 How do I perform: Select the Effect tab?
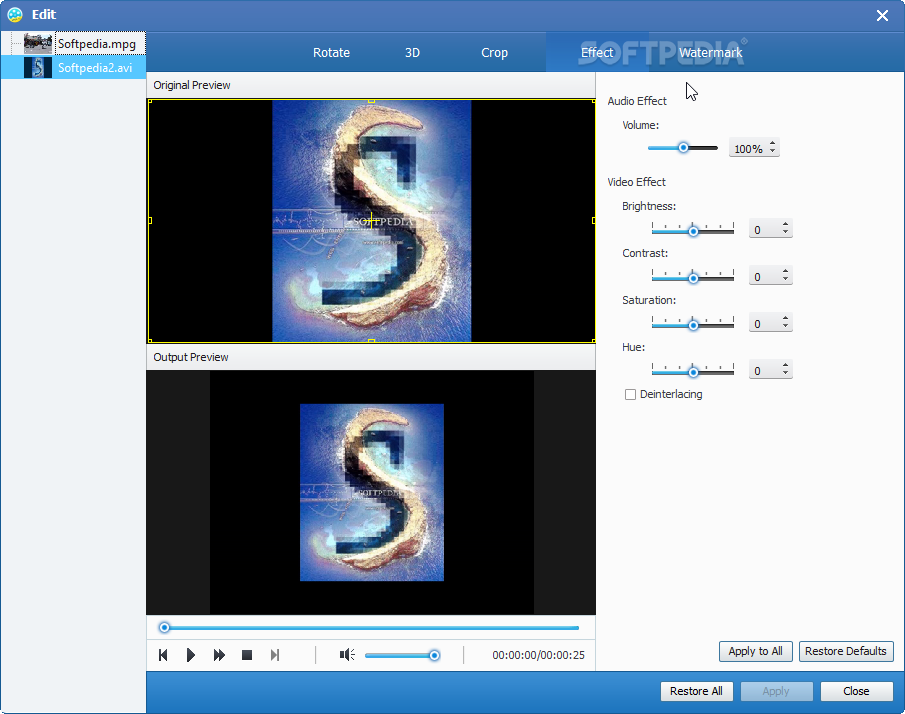pos(597,53)
